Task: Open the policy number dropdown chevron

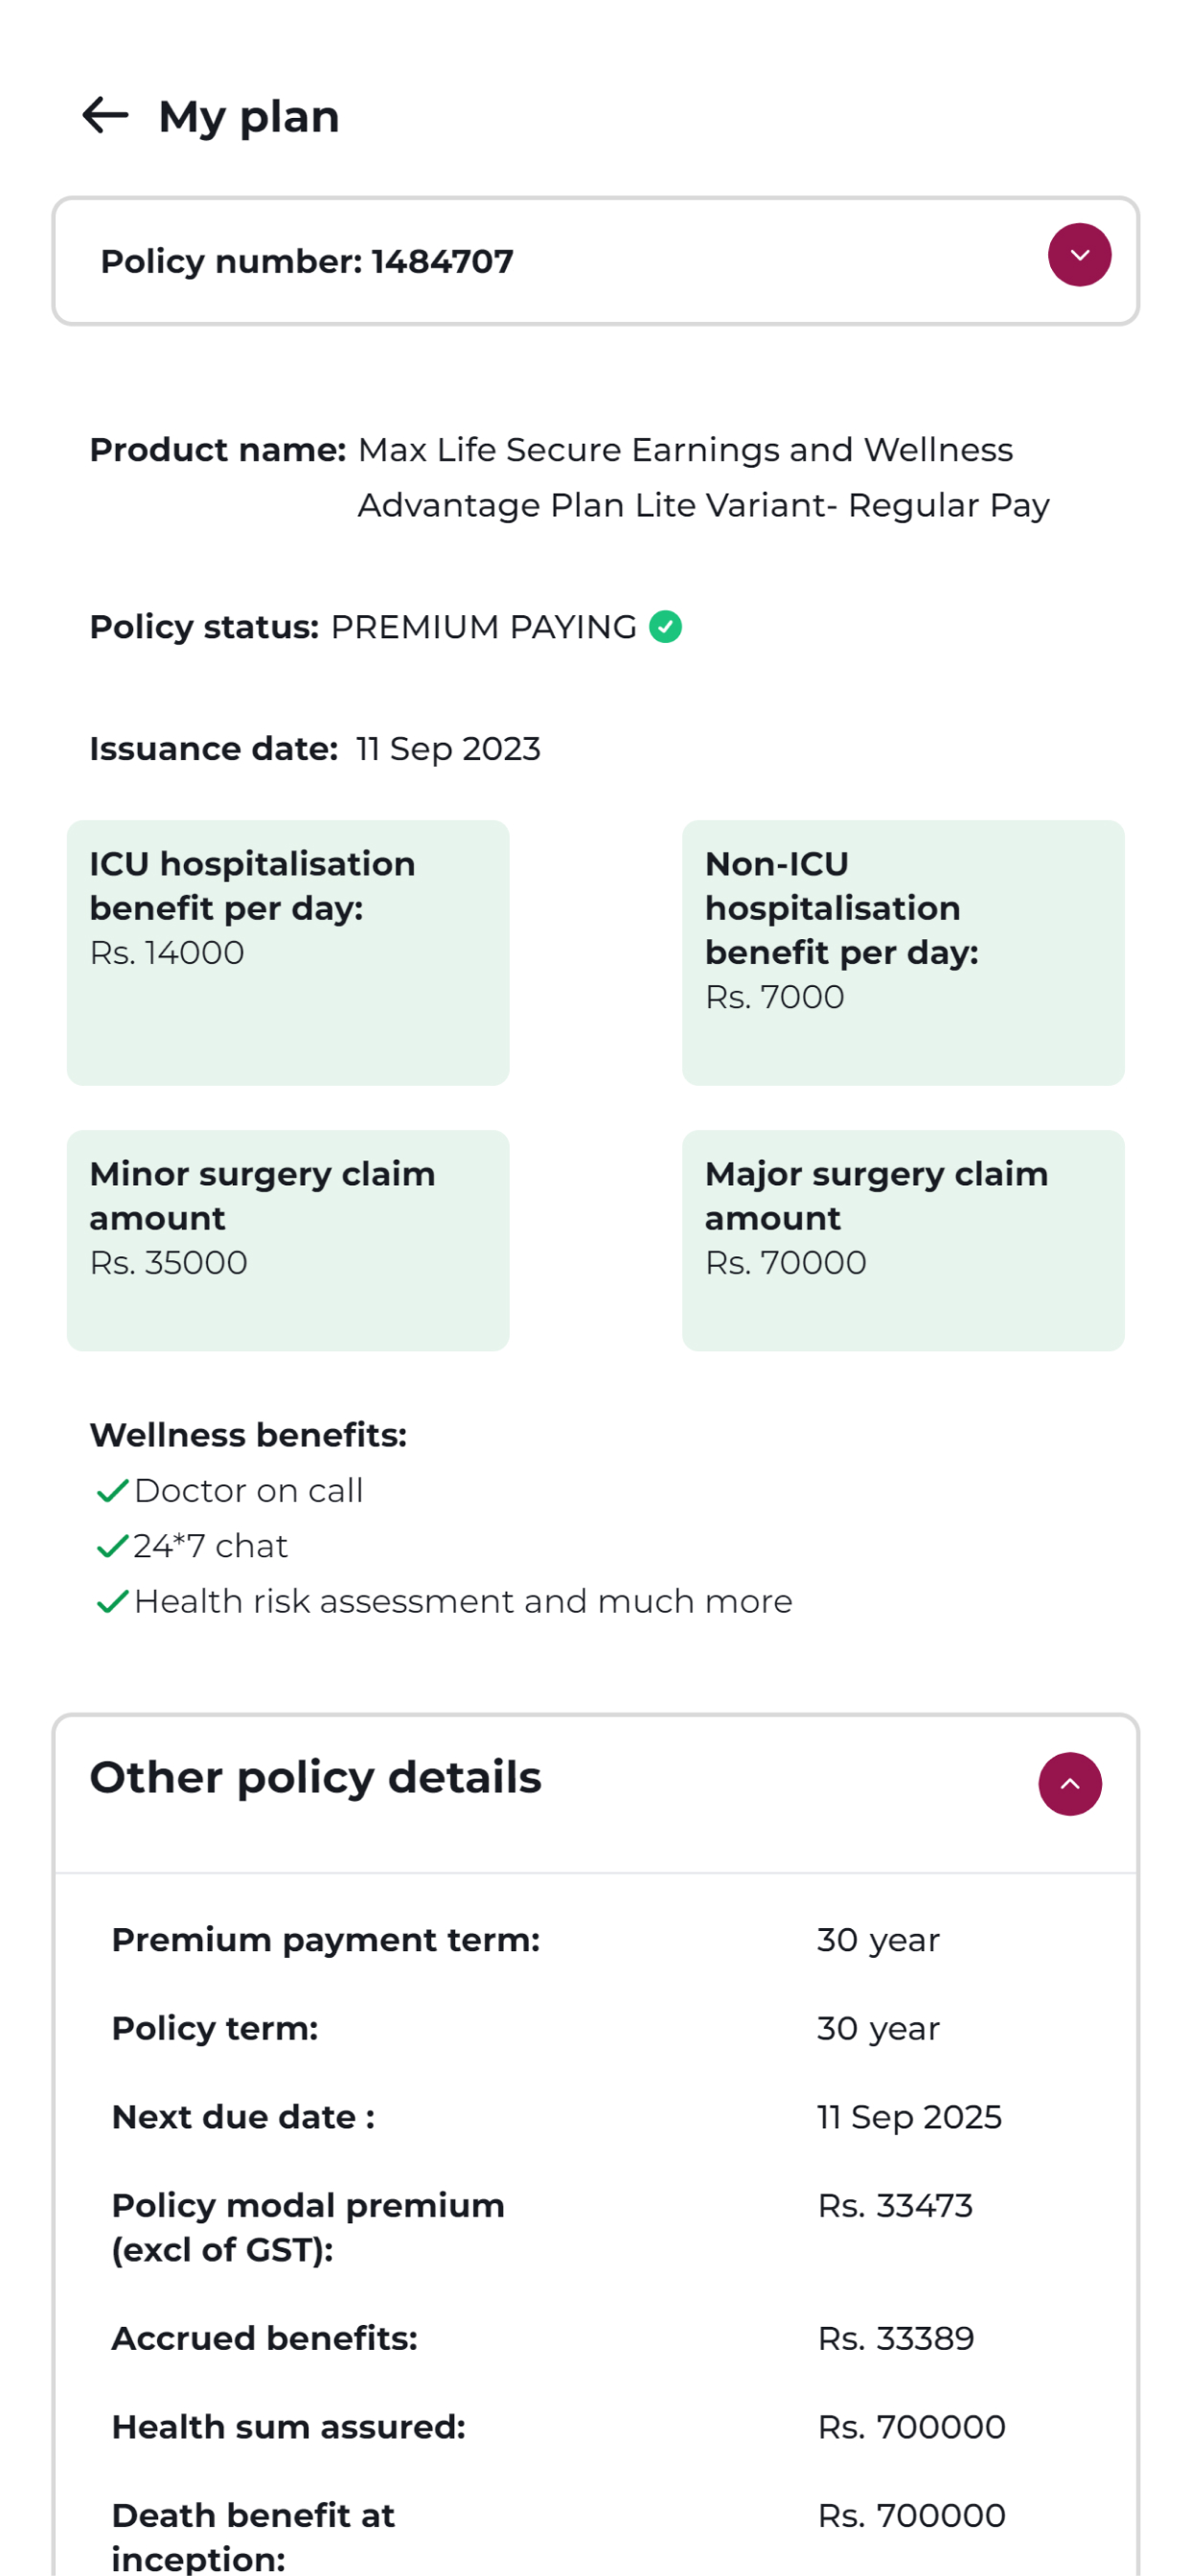Action: (1079, 255)
